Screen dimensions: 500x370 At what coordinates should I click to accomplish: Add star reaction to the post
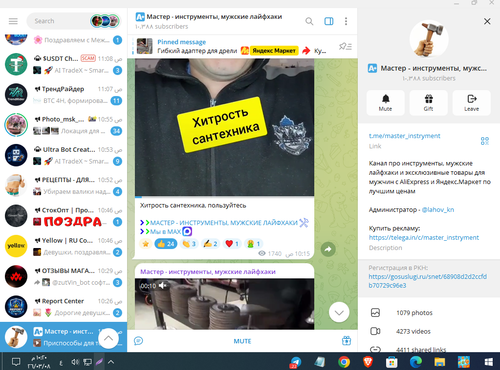(146, 244)
